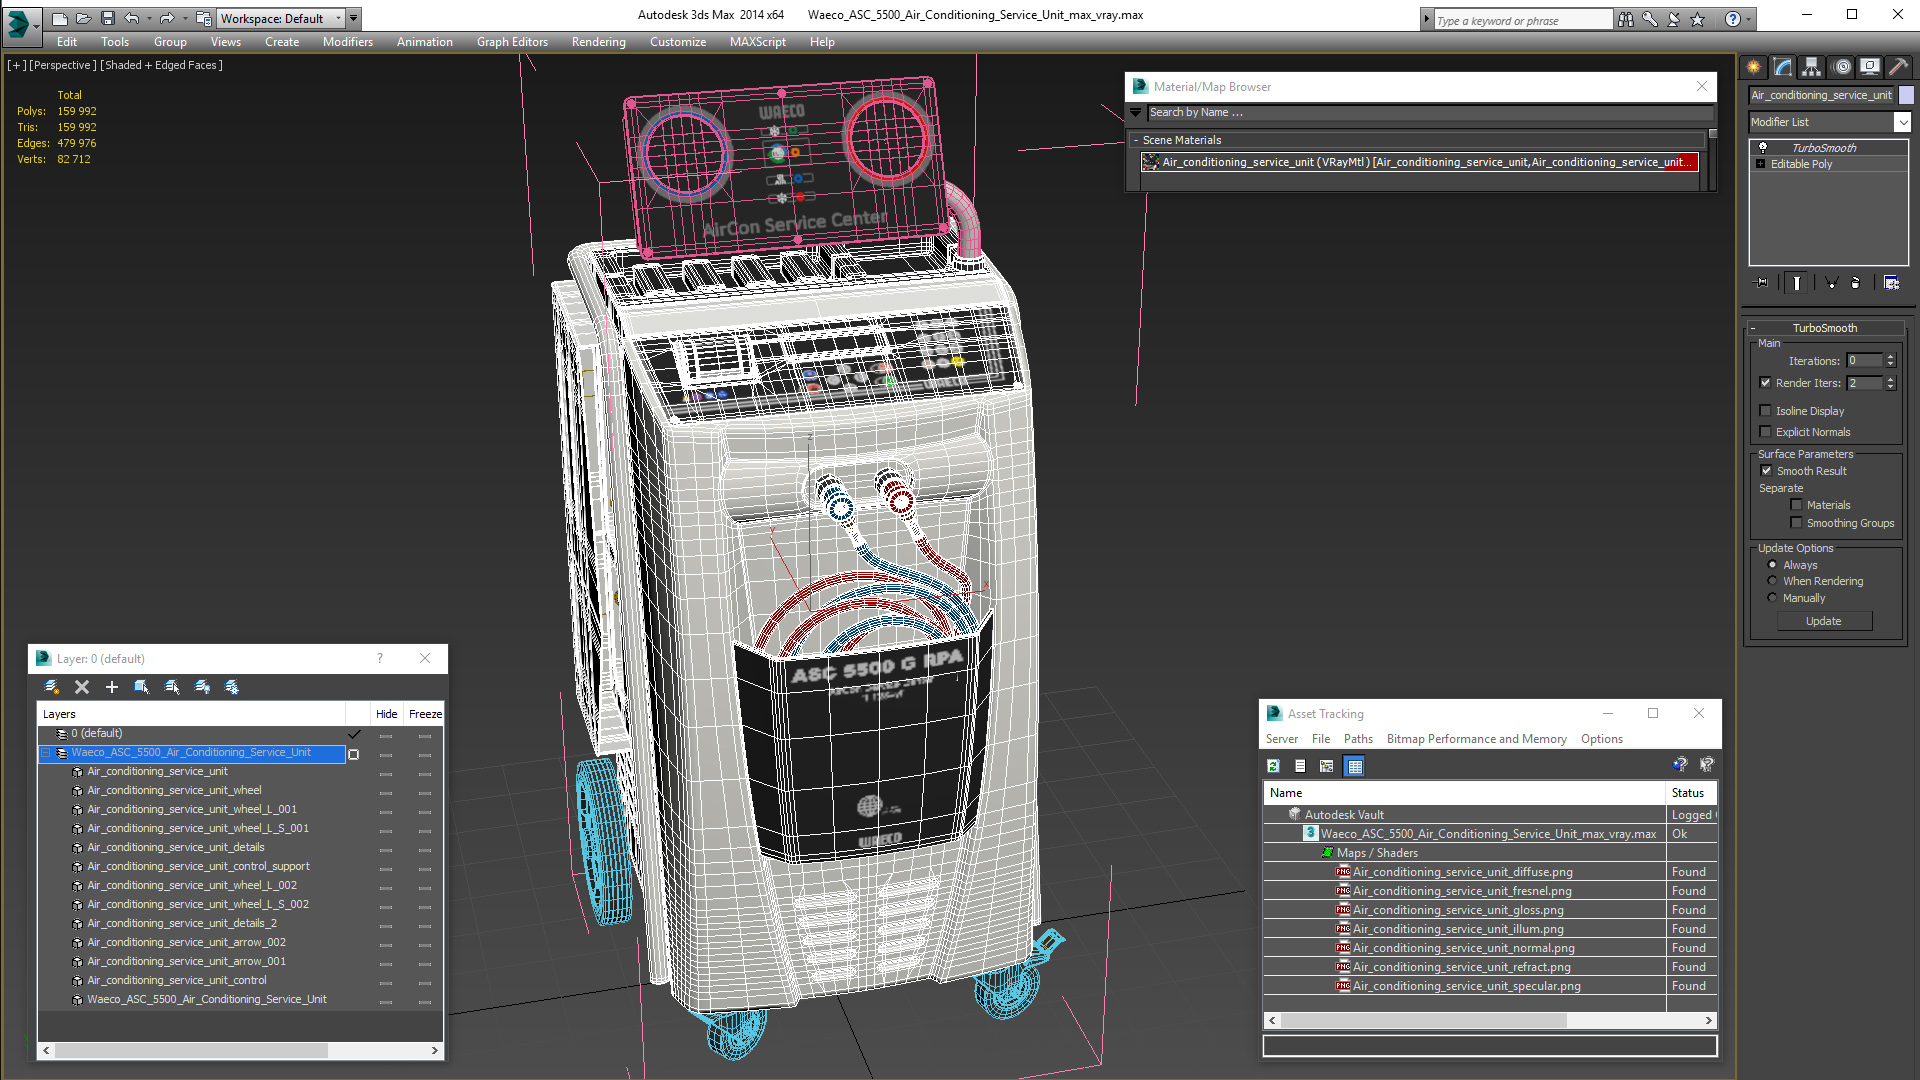Image resolution: width=1920 pixels, height=1080 pixels.
Task: Enable Explicit Normals checkbox
Action: pos(1766,432)
